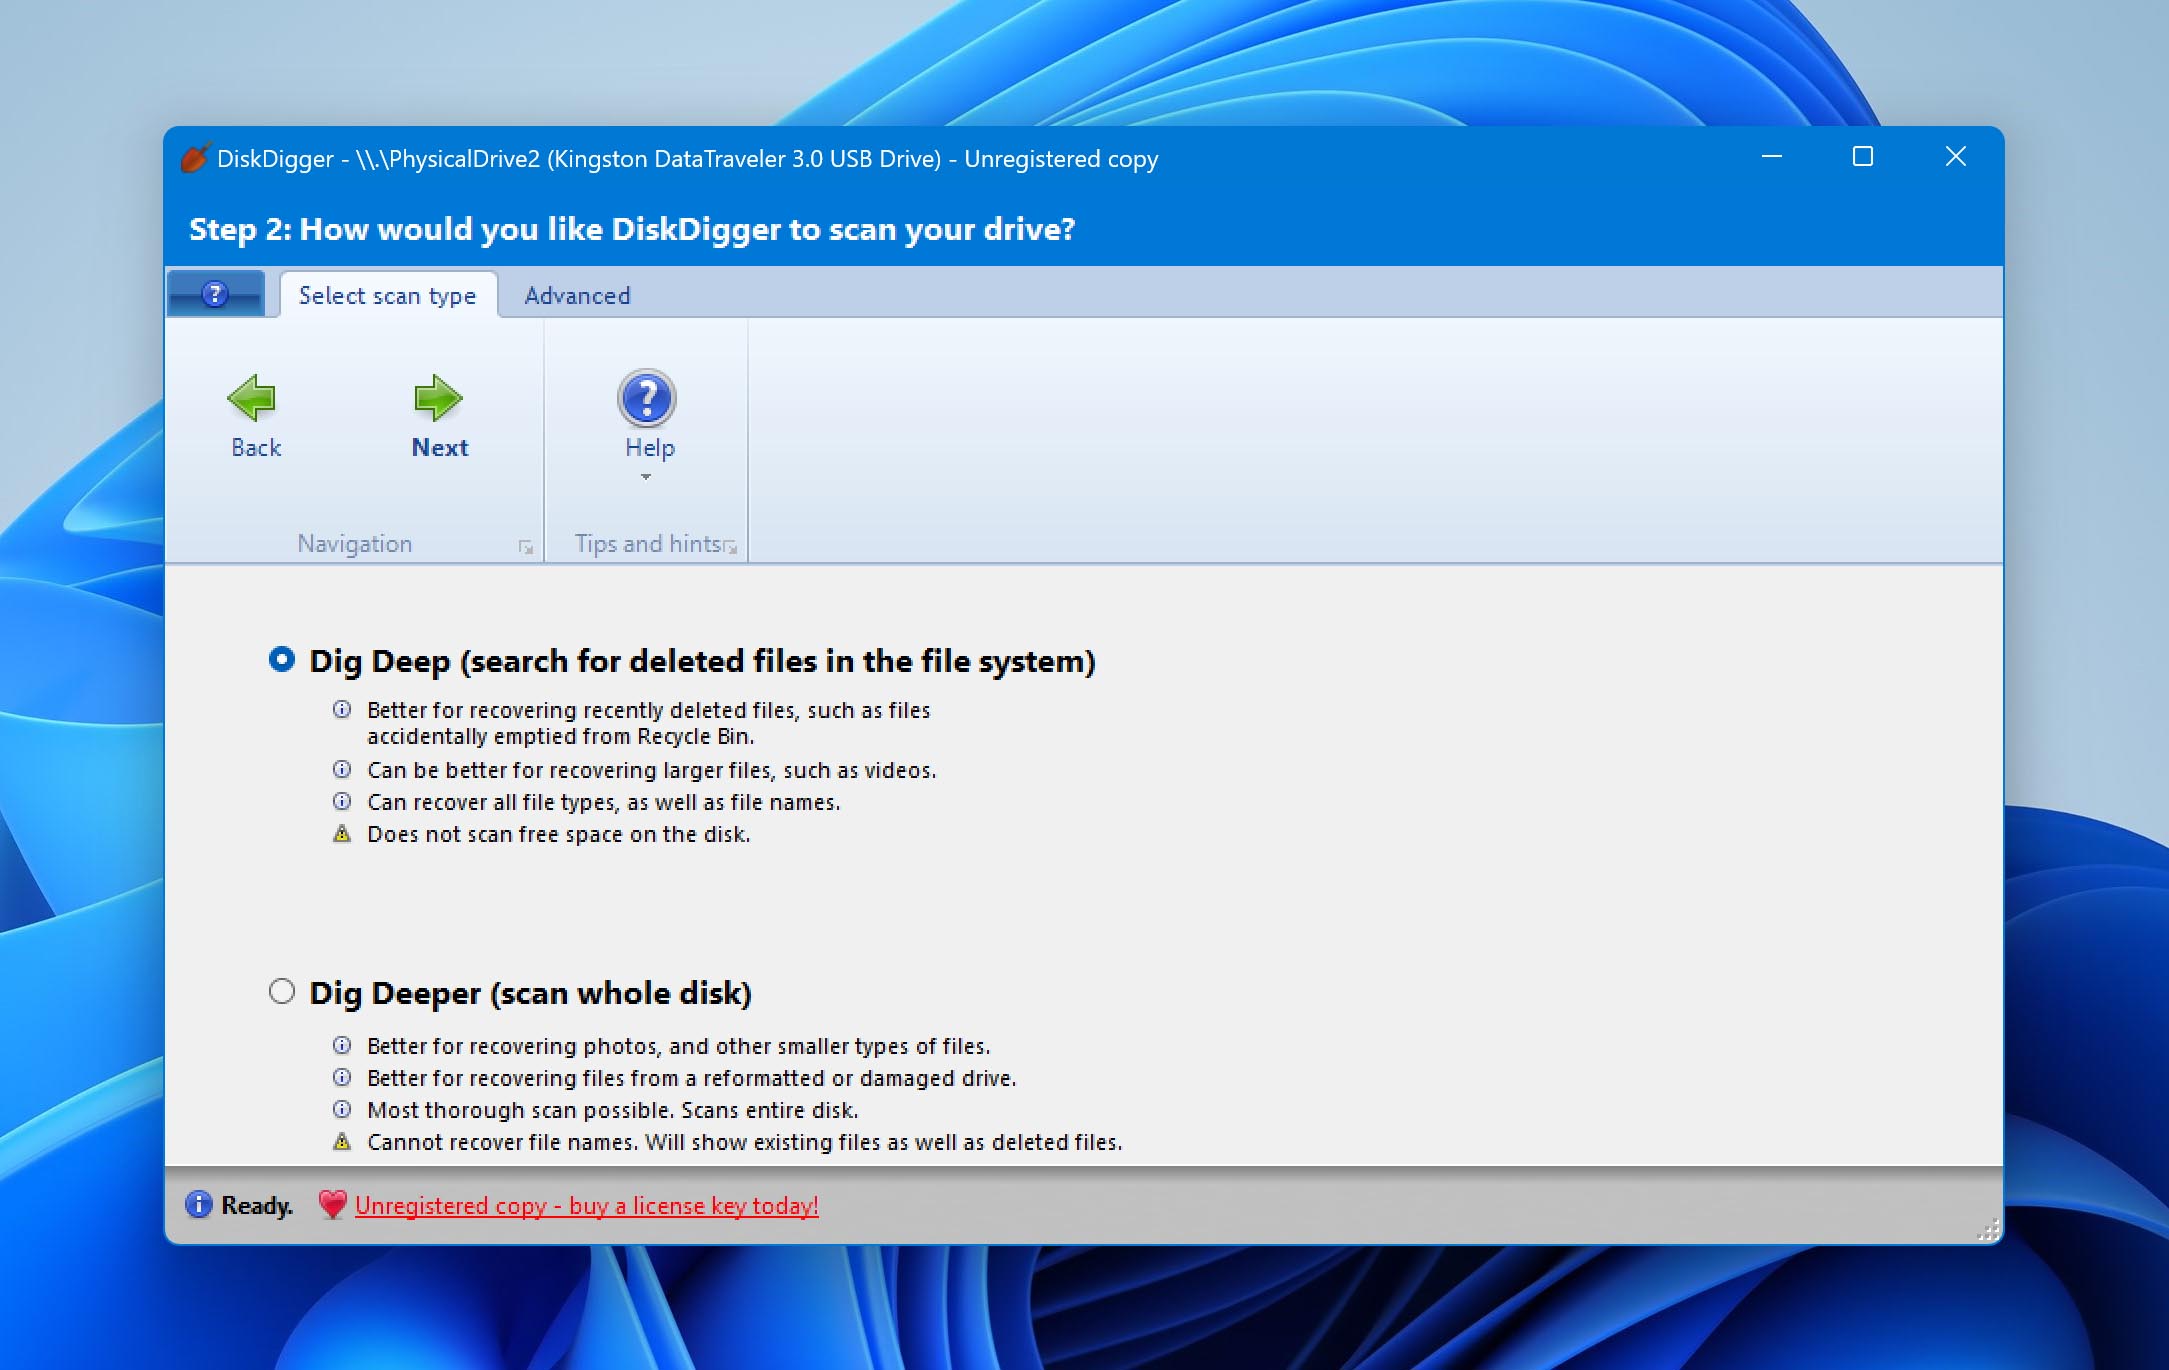The image size is (2169, 1370).
Task: Click the 'Step 2' heading text
Action: click(x=632, y=229)
